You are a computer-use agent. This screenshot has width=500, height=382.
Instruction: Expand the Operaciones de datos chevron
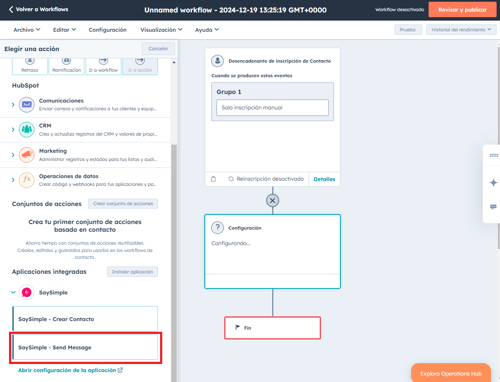(13, 180)
